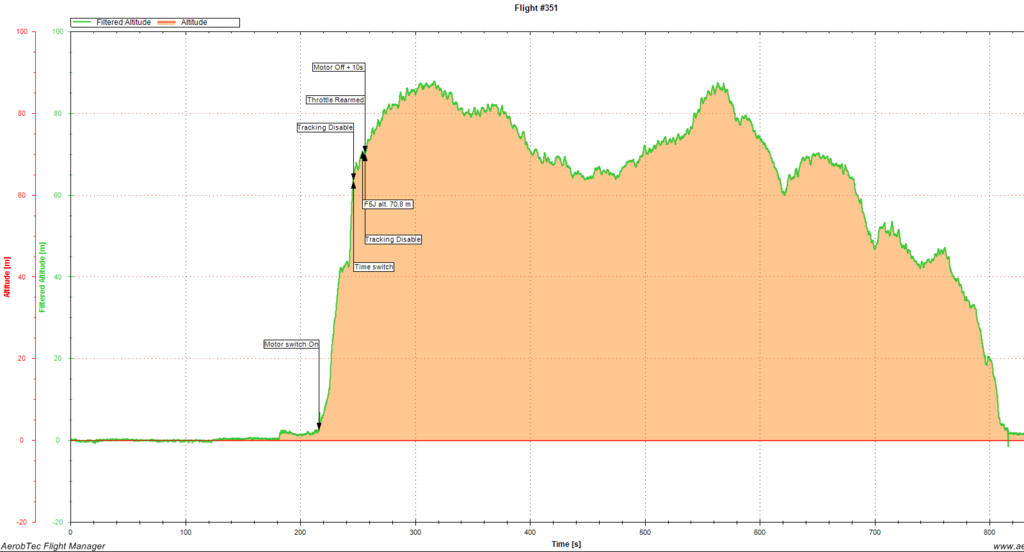Click the Altitude legend entry text
The width and height of the screenshot is (1024, 552).
coord(194,21)
